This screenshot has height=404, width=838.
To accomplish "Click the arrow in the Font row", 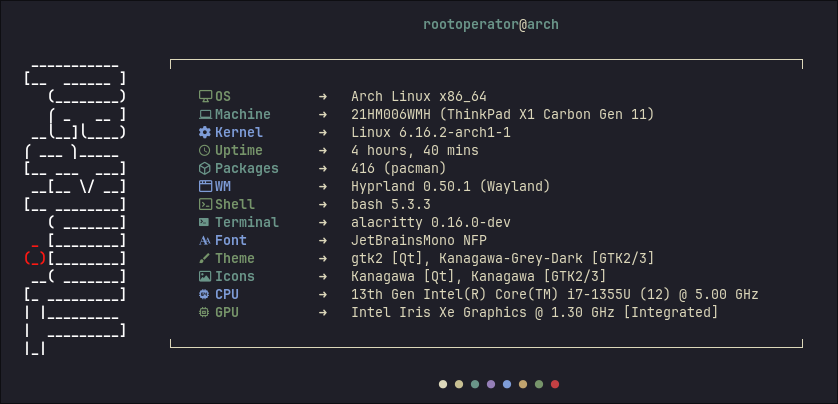I will 323,240.
